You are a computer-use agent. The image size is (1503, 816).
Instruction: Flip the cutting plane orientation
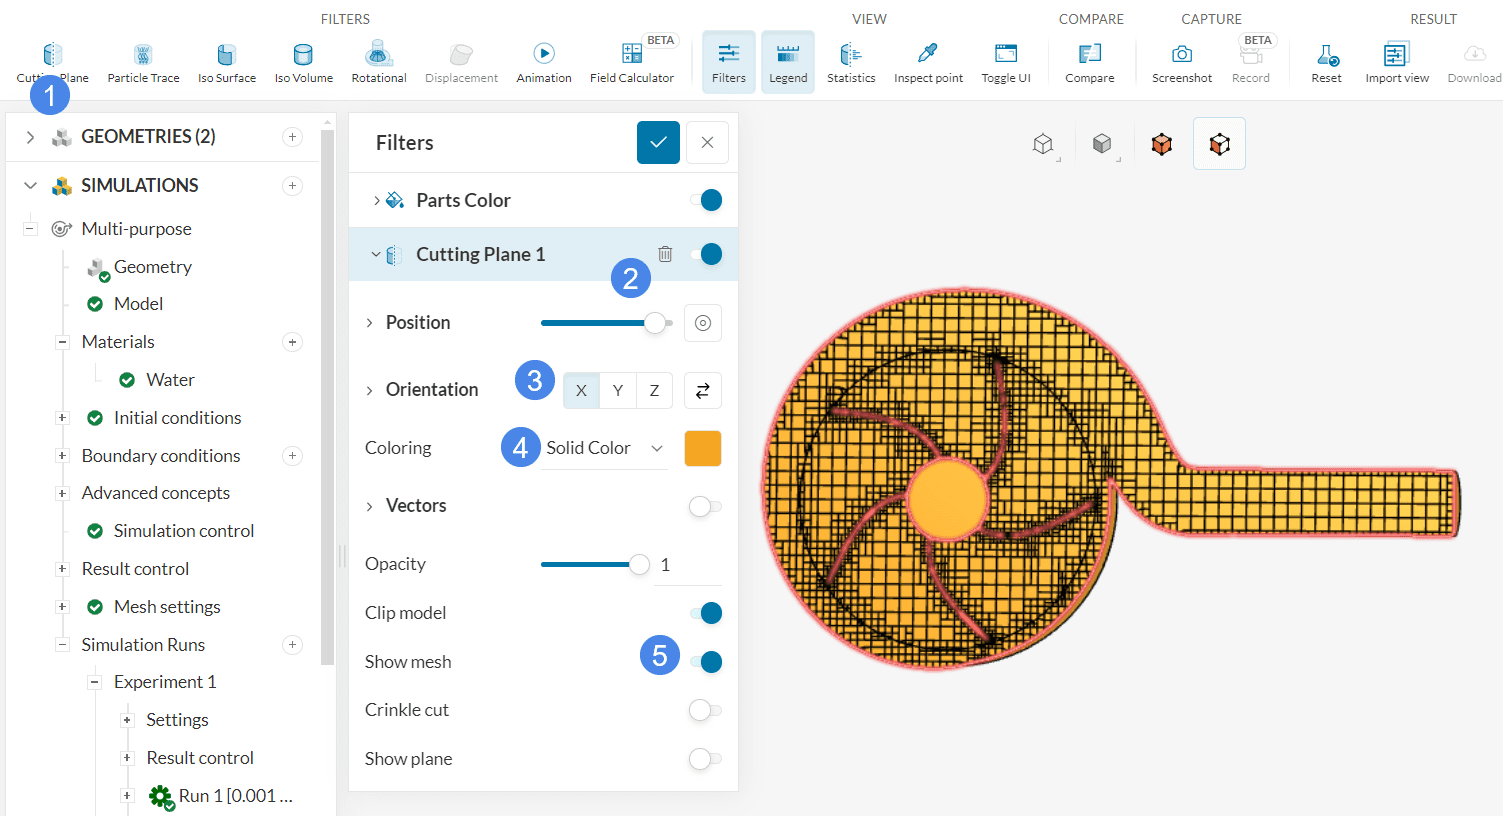coord(703,390)
